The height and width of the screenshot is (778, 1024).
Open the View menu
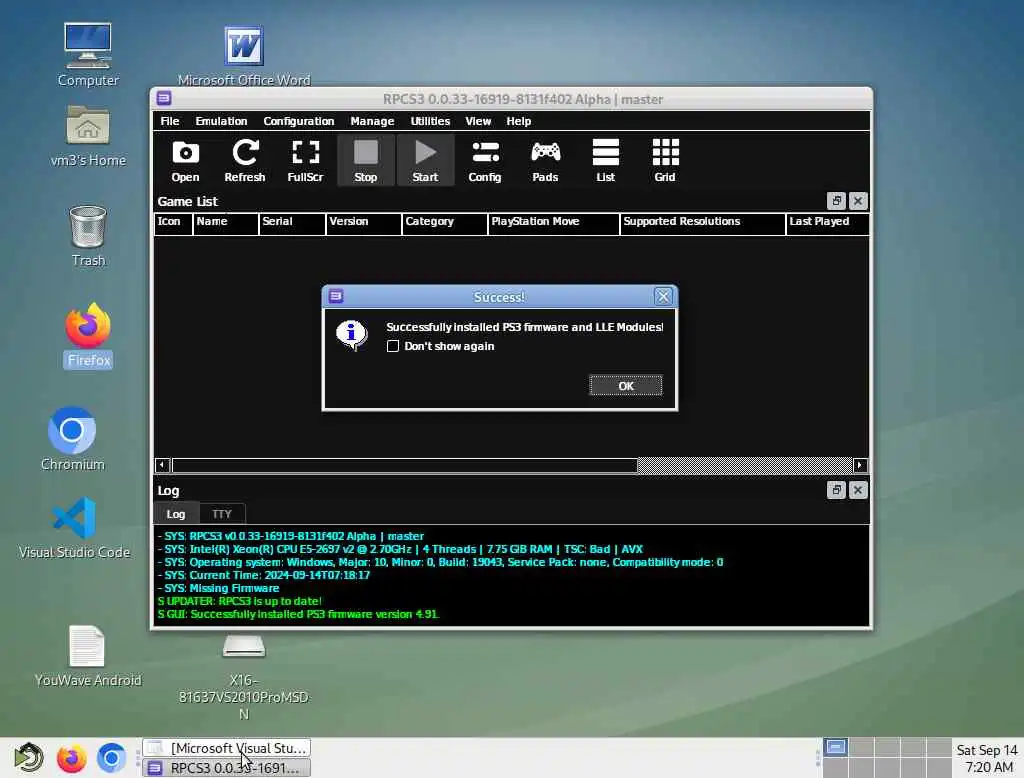(x=478, y=121)
